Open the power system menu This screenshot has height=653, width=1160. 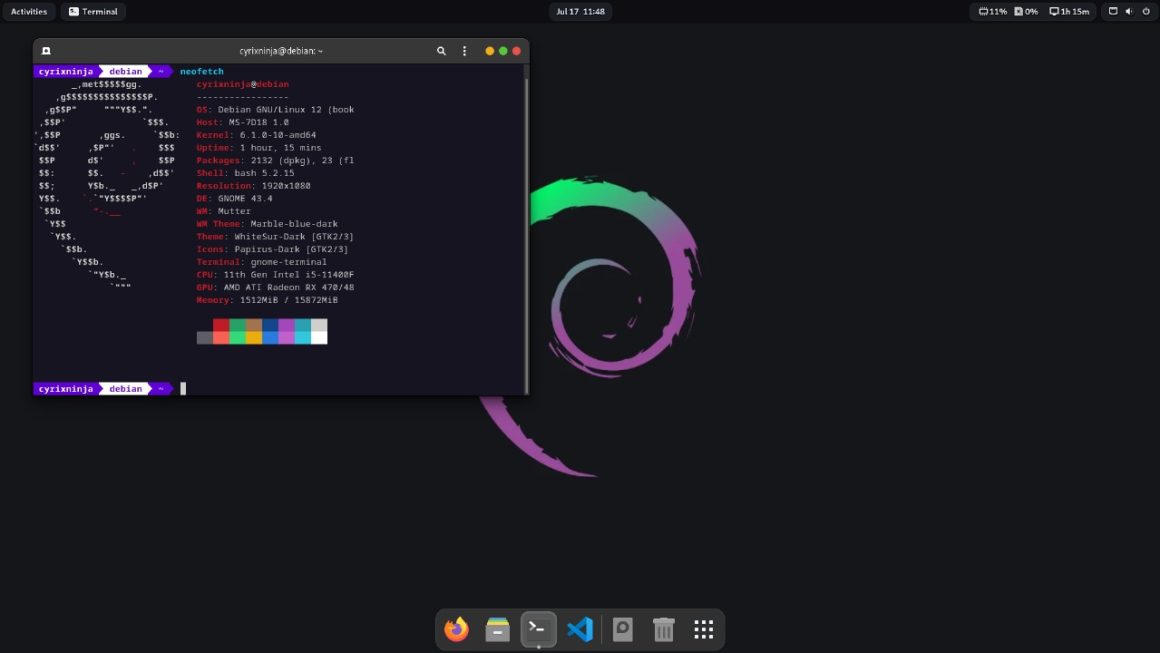coord(1145,12)
